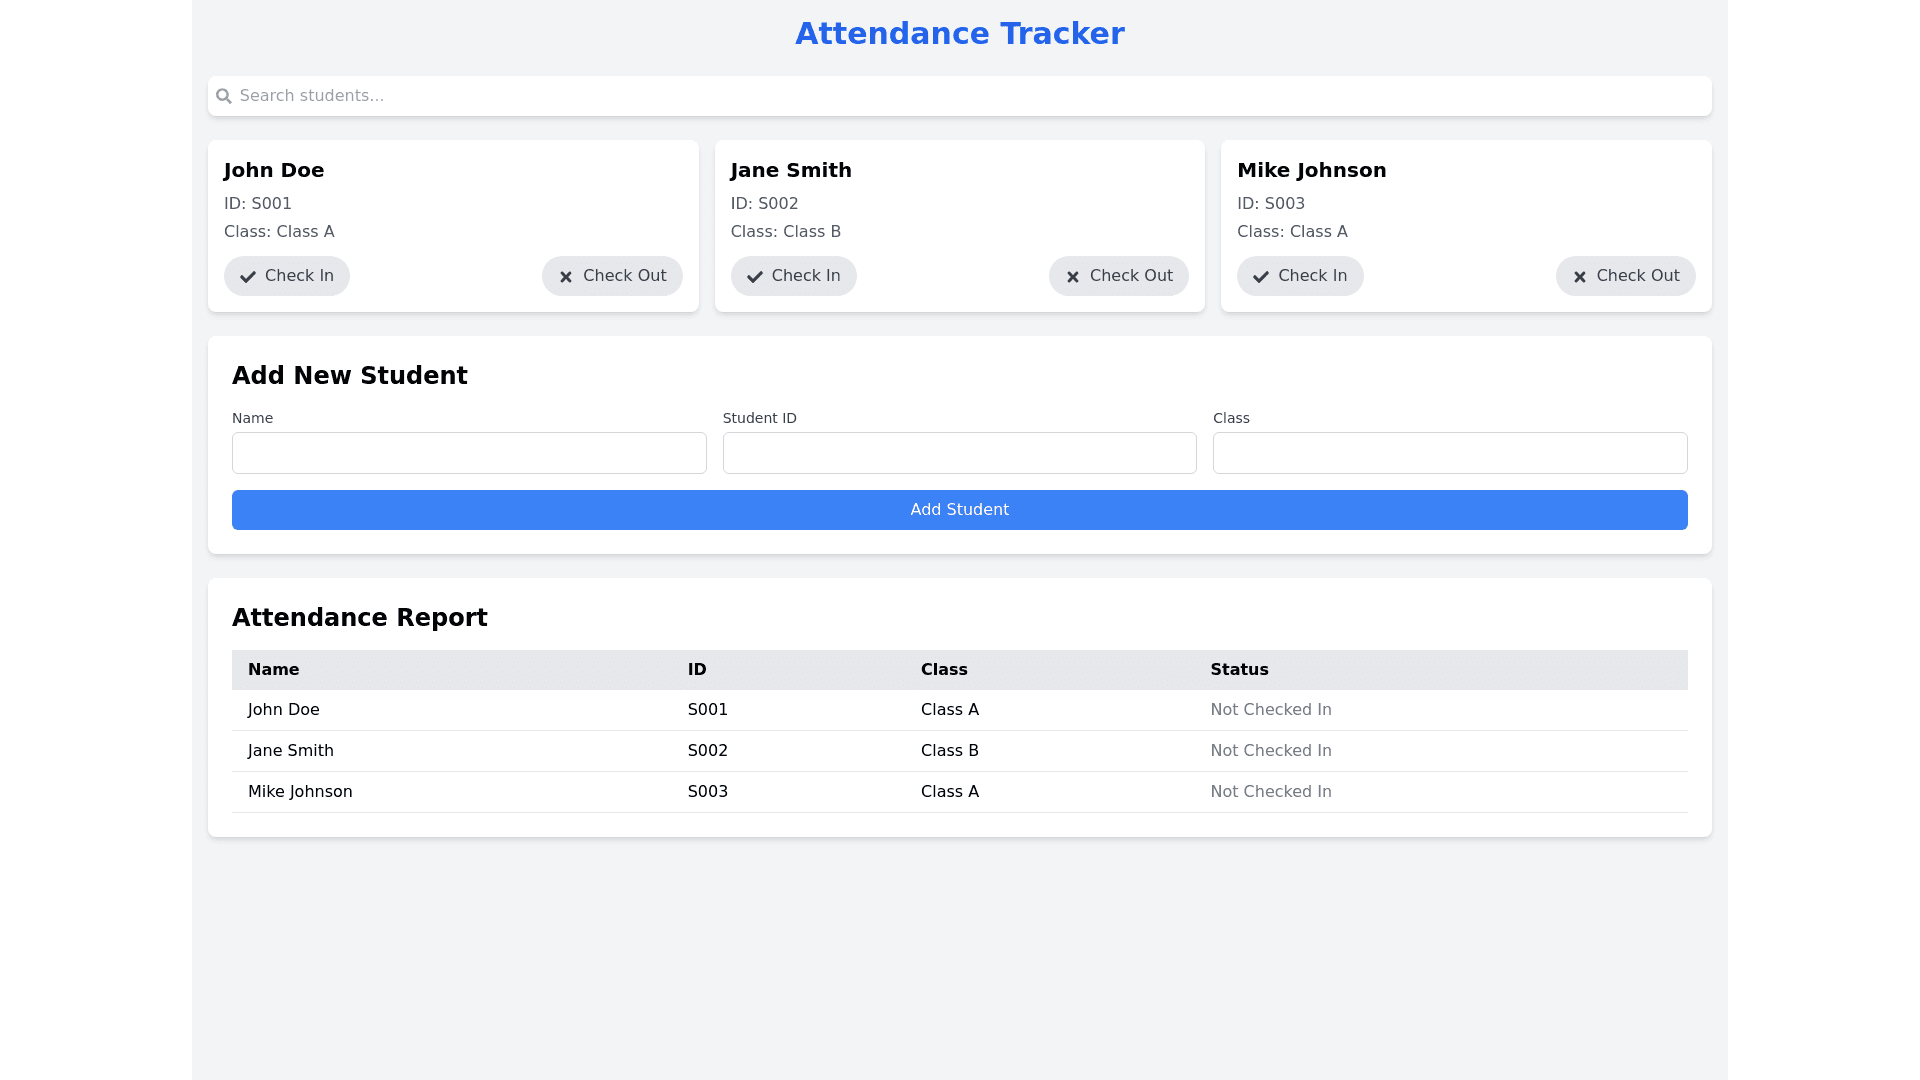Click the Status column header

coord(1239,670)
